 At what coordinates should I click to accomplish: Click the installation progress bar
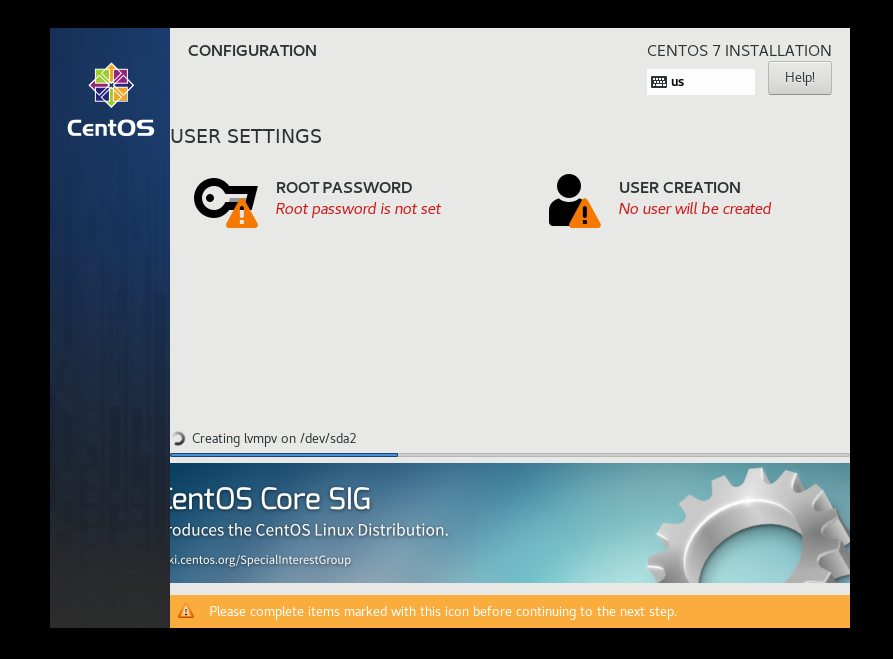(510, 455)
